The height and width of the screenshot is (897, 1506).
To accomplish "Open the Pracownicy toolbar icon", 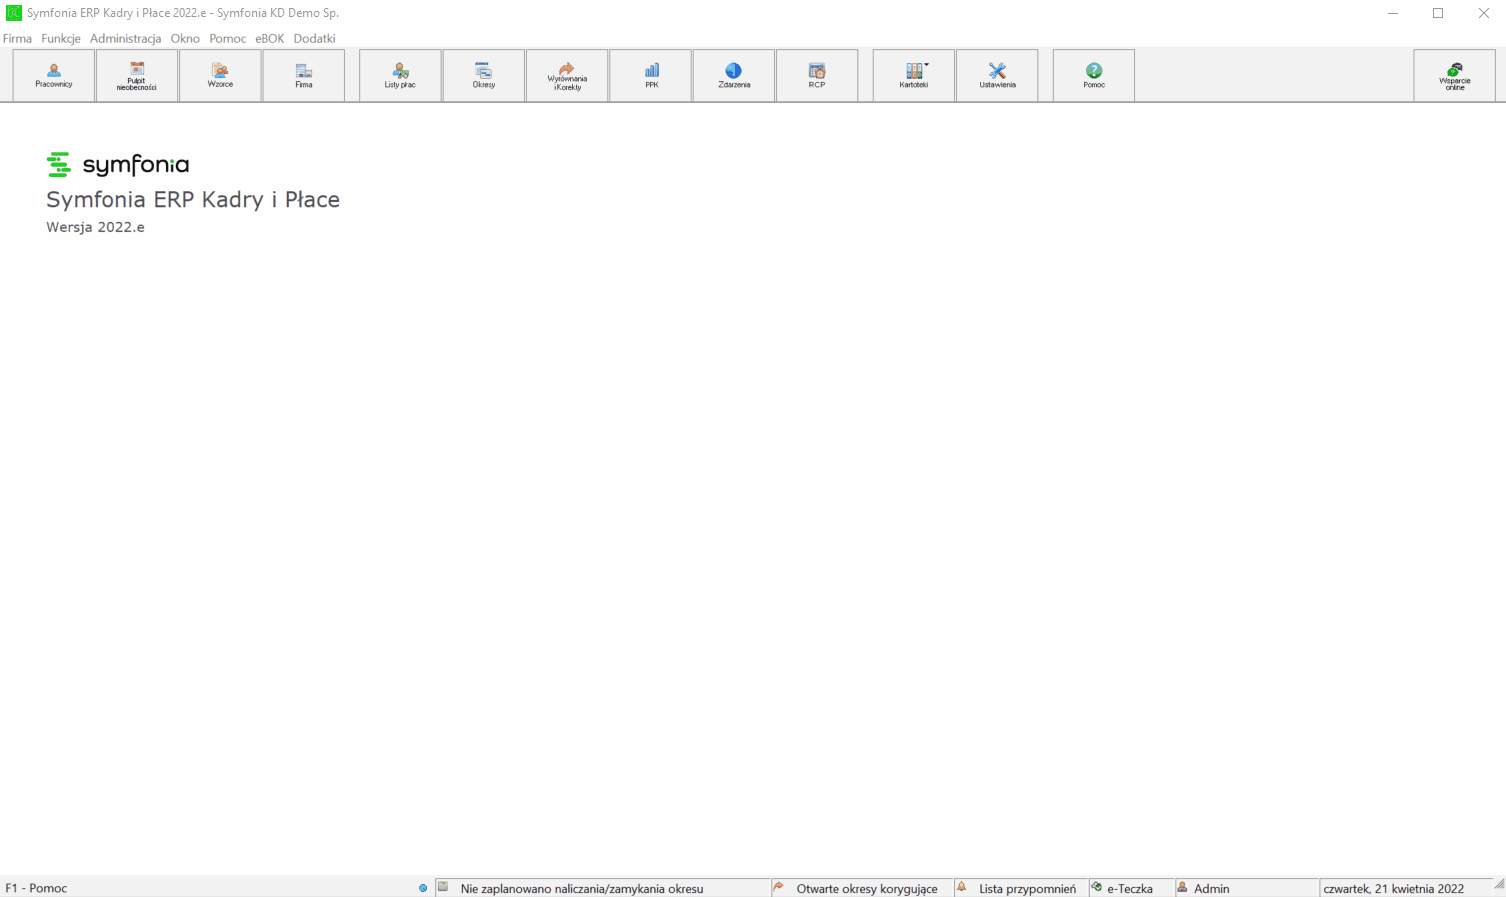I will (x=54, y=75).
